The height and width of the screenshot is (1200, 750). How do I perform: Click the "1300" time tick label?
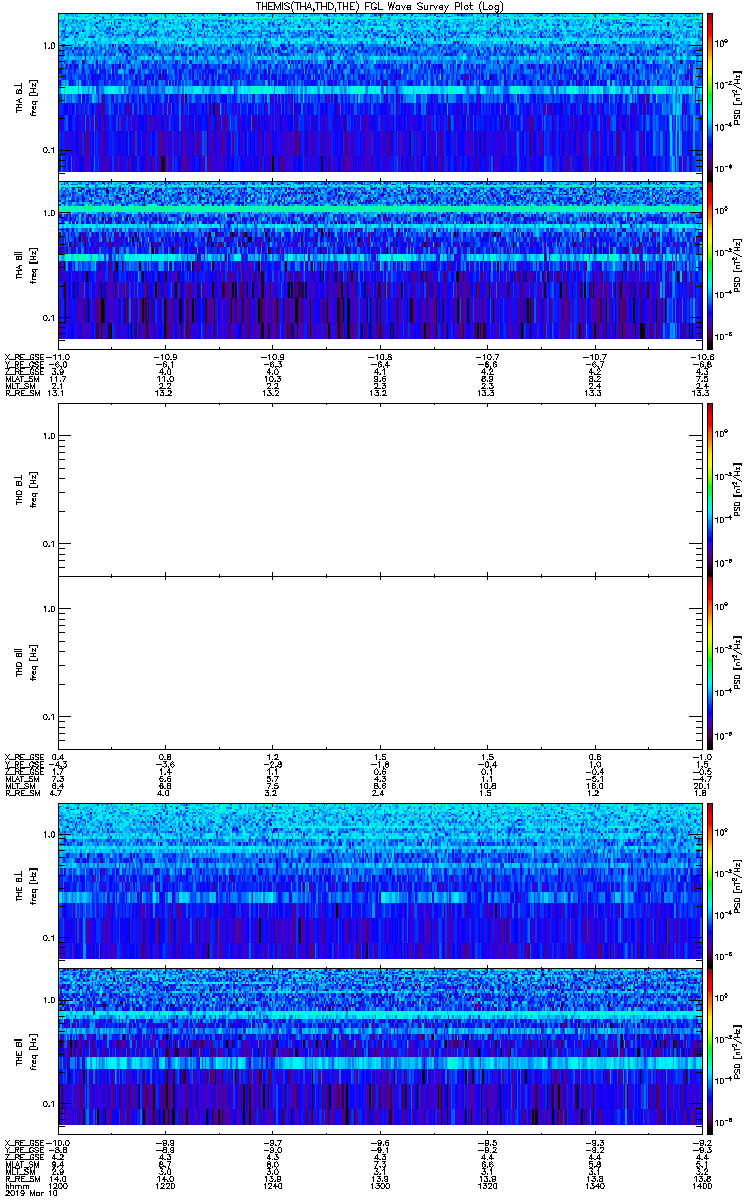(x=381, y=1184)
